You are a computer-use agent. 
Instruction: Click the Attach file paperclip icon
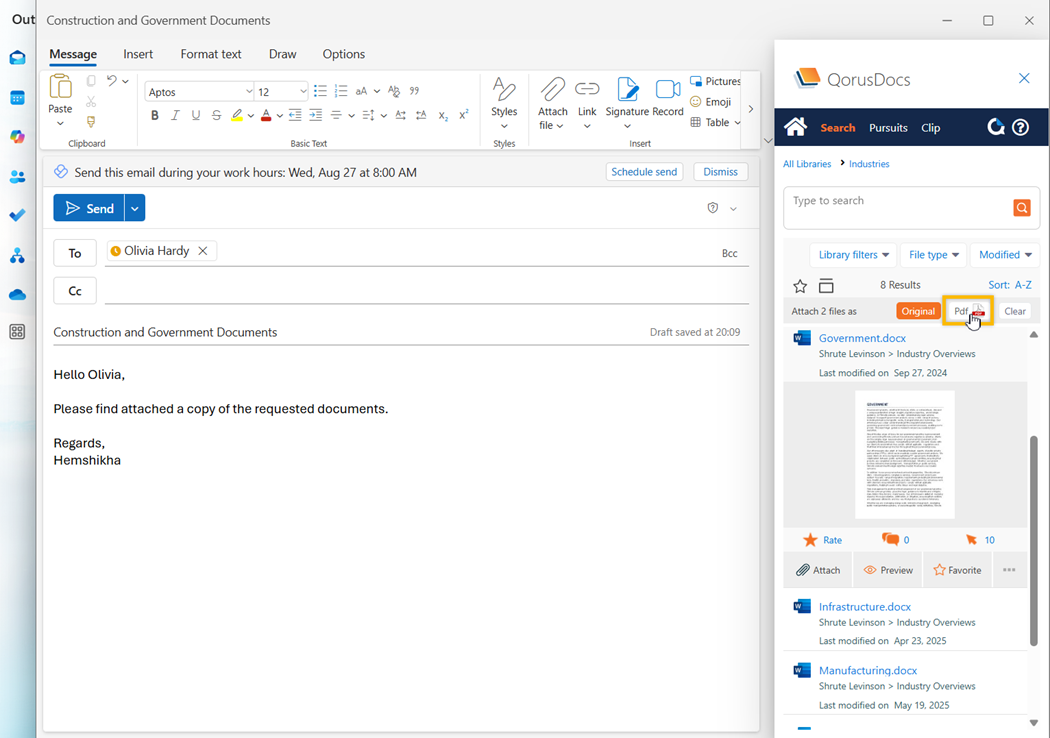pyautogui.click(x=552, y=90)
